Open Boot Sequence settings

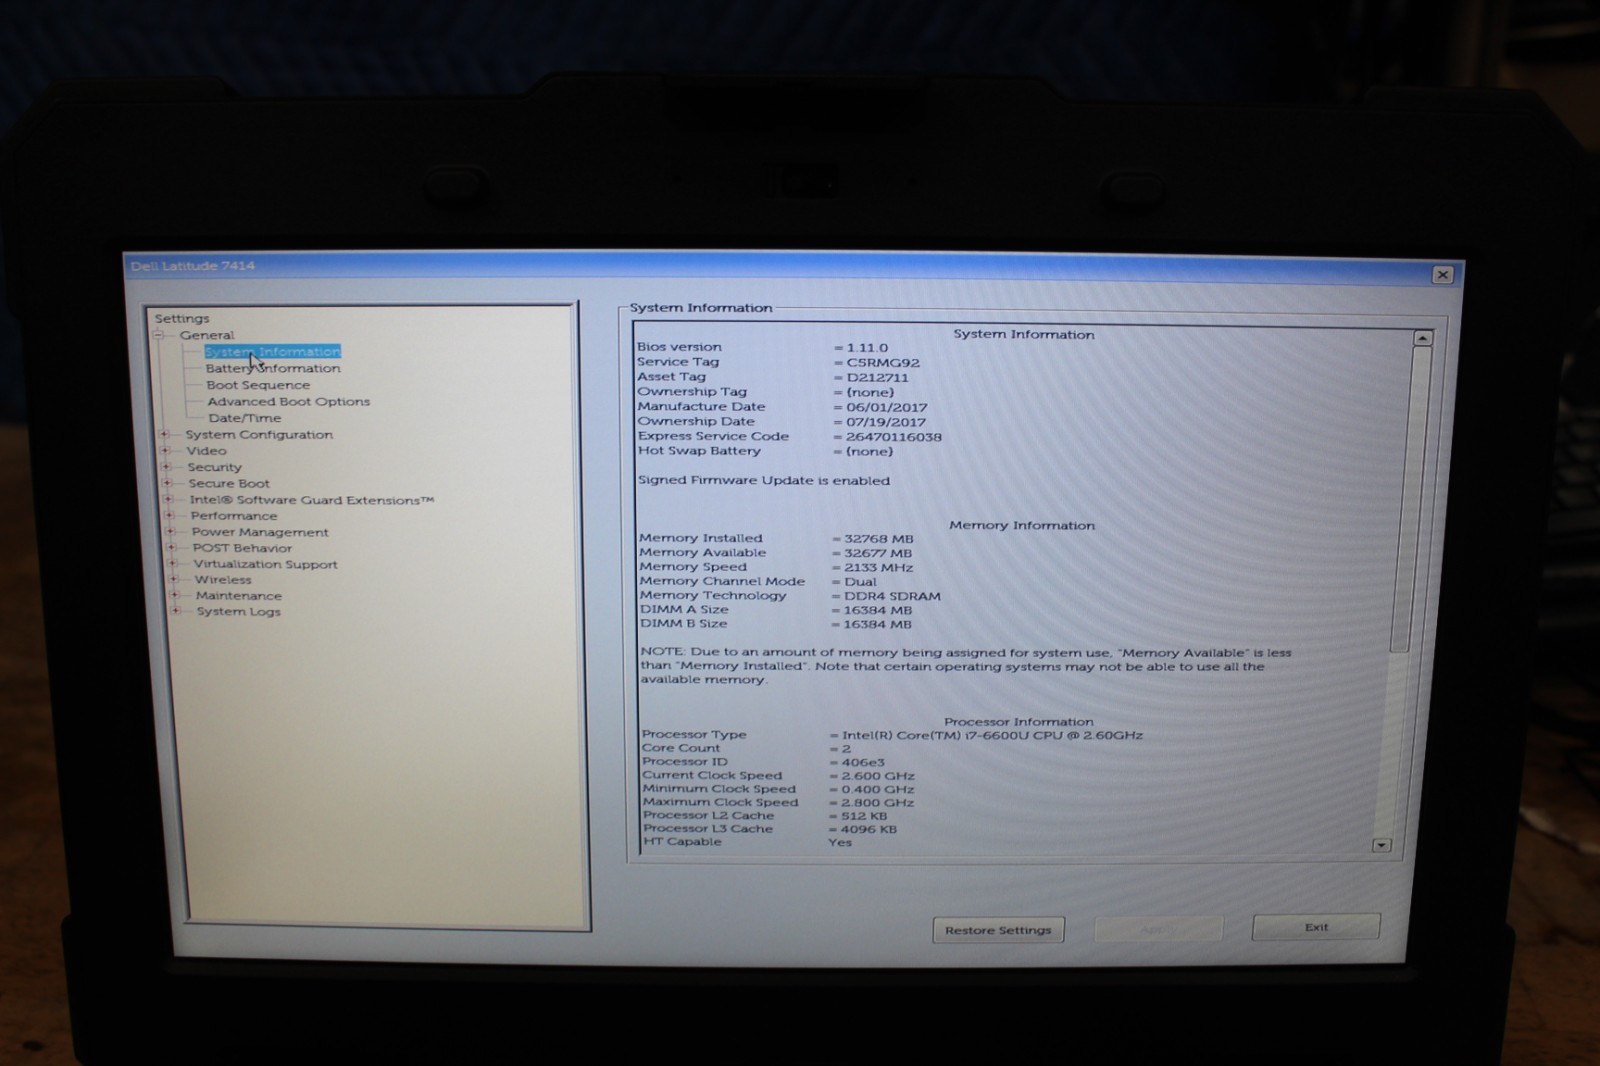(x=258, y=385)
